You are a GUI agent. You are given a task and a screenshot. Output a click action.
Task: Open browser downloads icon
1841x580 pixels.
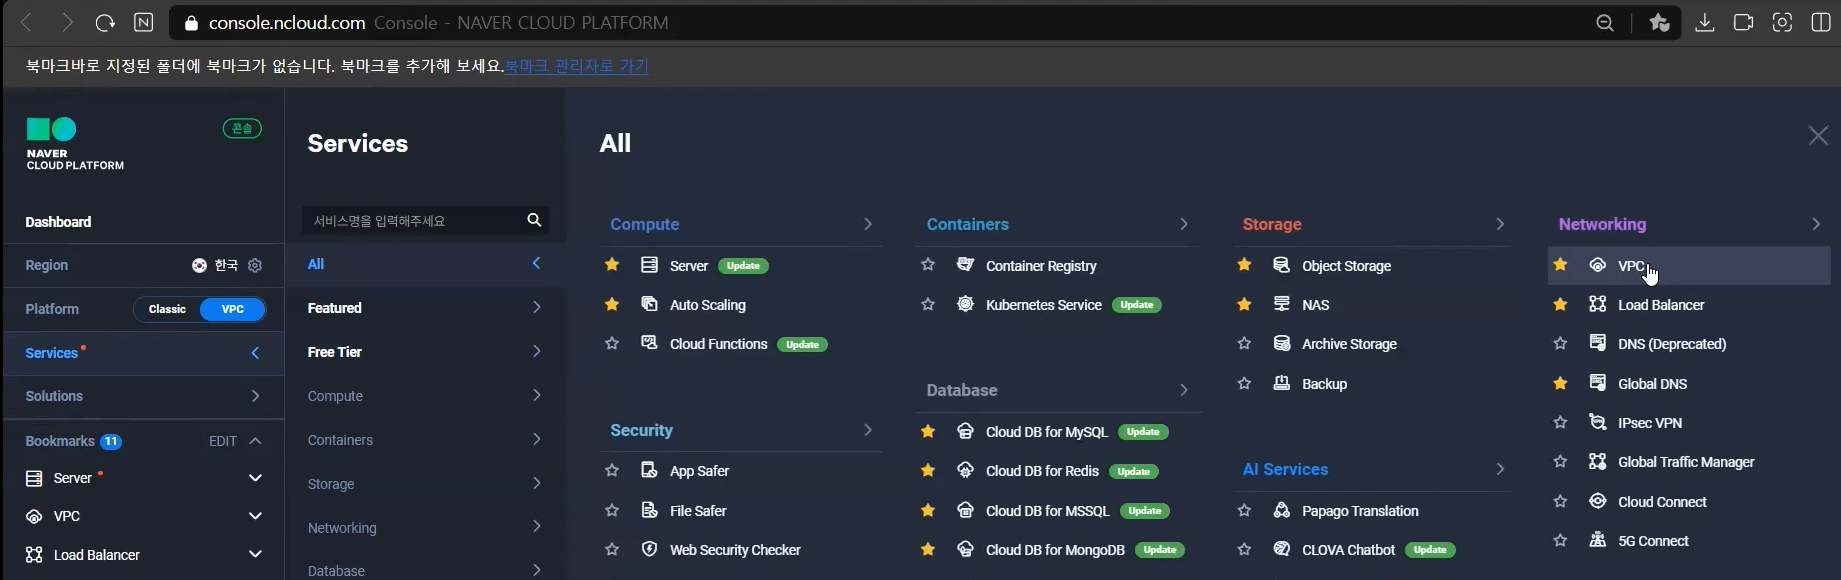click(1704, 22)
